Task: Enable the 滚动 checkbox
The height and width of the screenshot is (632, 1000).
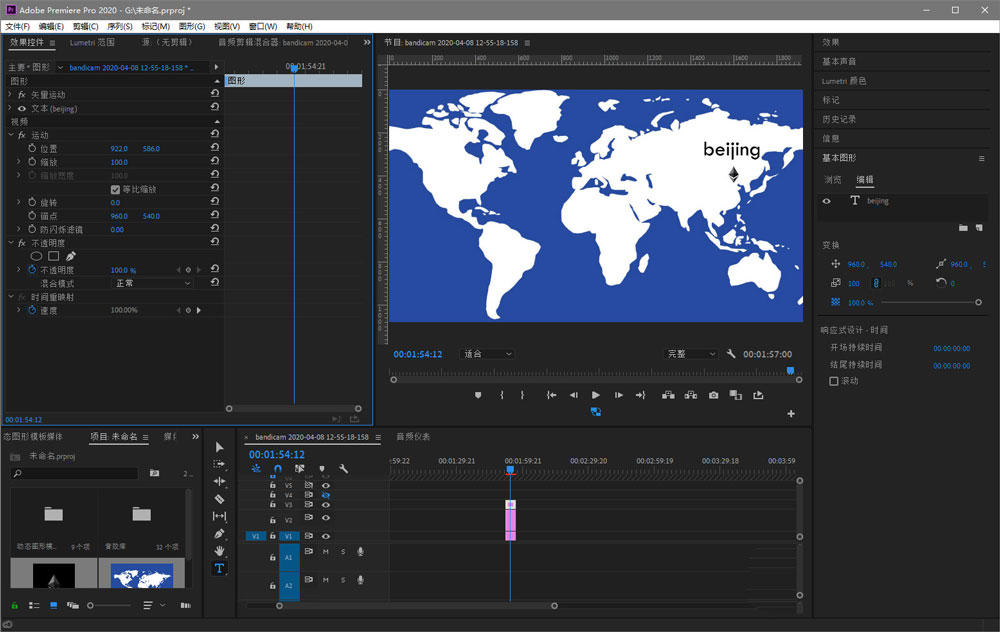Action: [x=834, y=381]
